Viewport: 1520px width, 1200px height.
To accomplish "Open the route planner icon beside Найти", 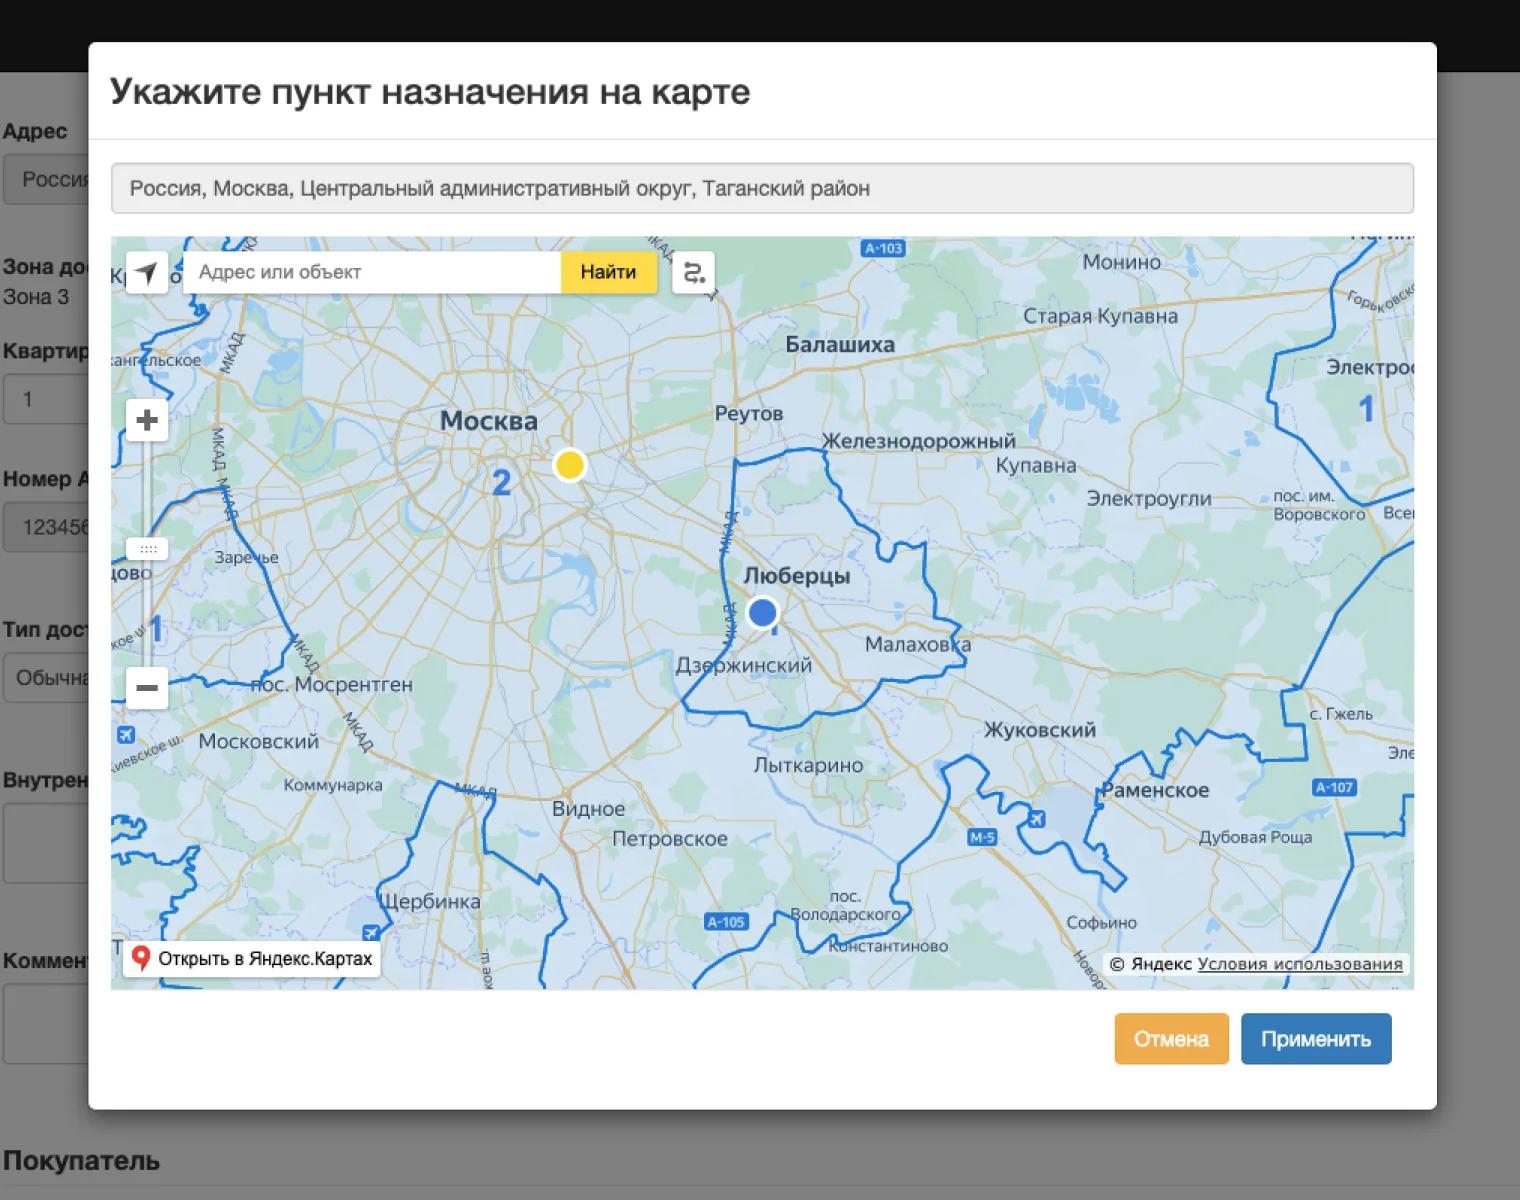I will click(693, 272).
